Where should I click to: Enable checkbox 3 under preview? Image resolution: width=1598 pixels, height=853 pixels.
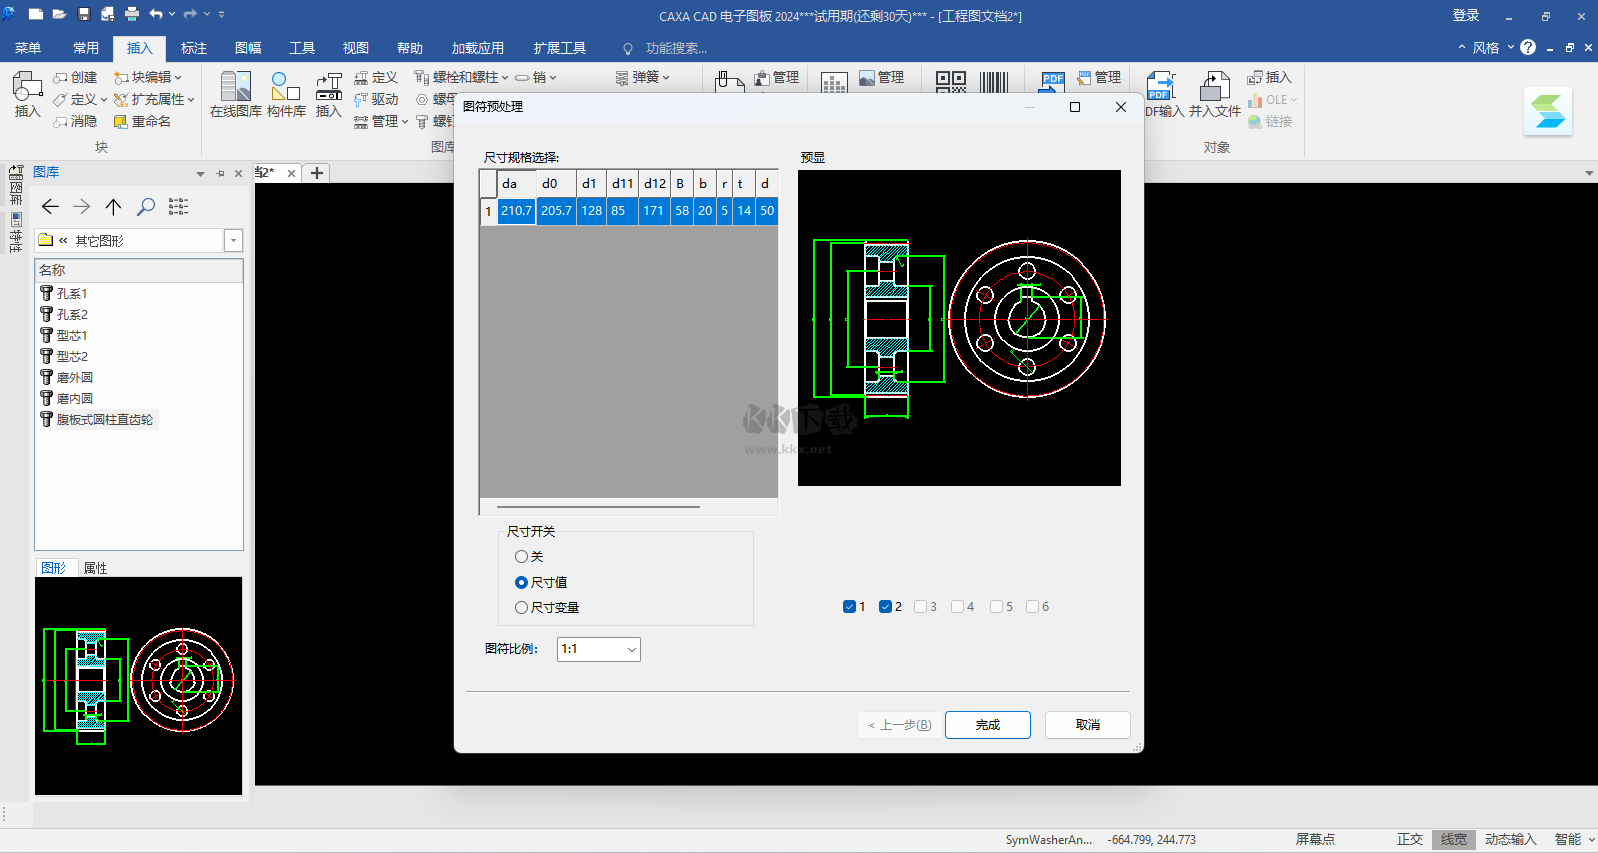point(920,607)
